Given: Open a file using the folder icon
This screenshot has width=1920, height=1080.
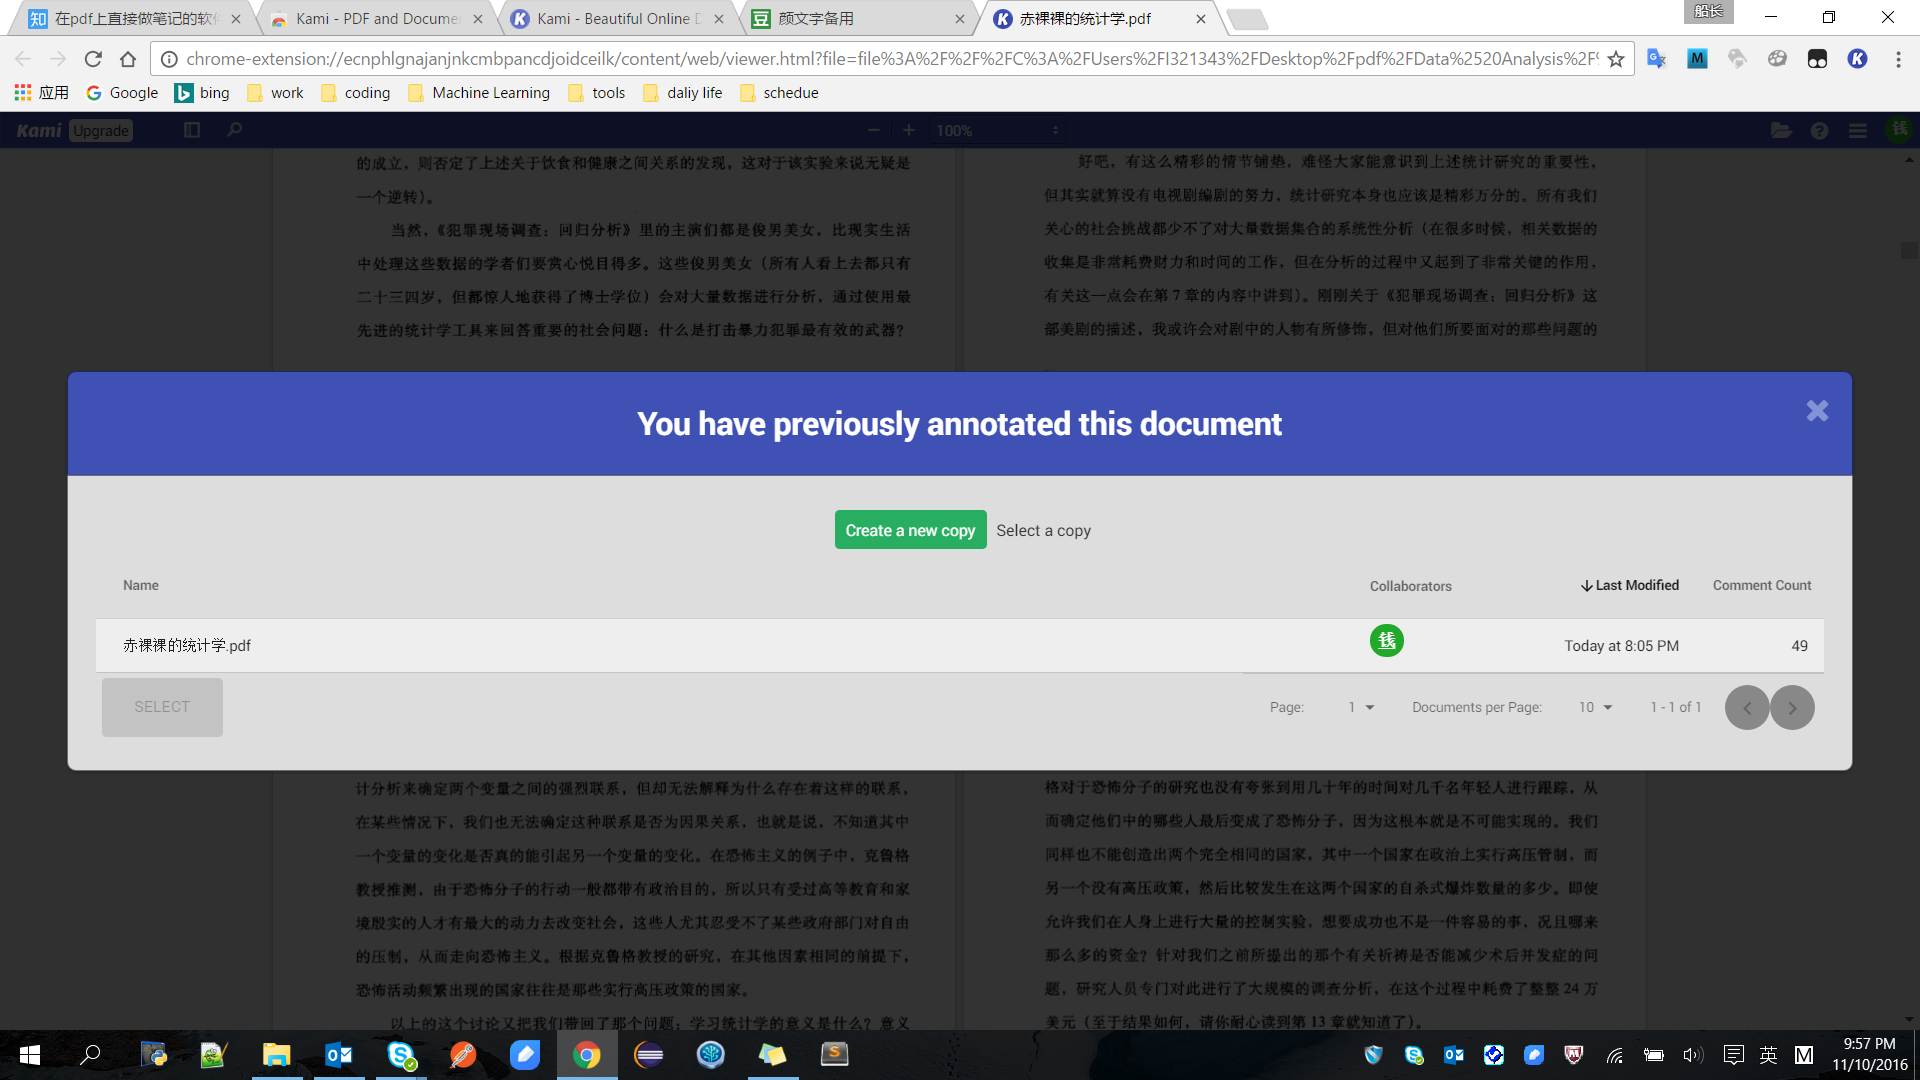Looking at the screenshot, I should click(1781, 130).
